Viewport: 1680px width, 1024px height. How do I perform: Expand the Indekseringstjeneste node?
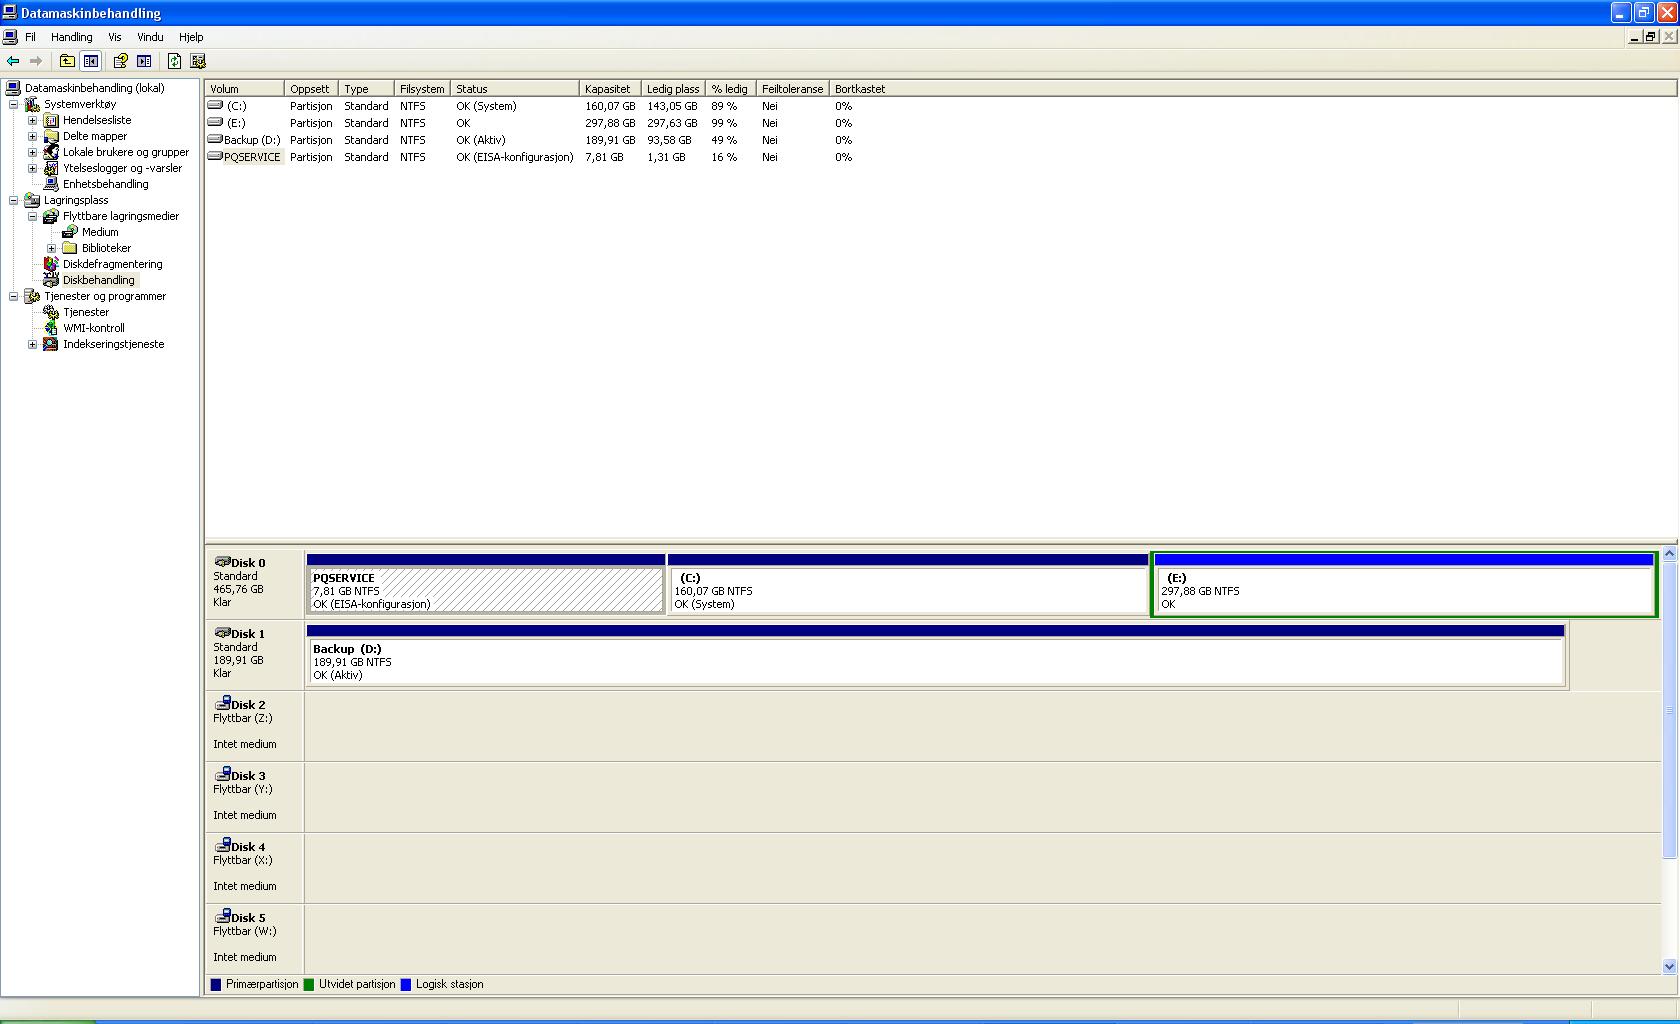point(32,344)
